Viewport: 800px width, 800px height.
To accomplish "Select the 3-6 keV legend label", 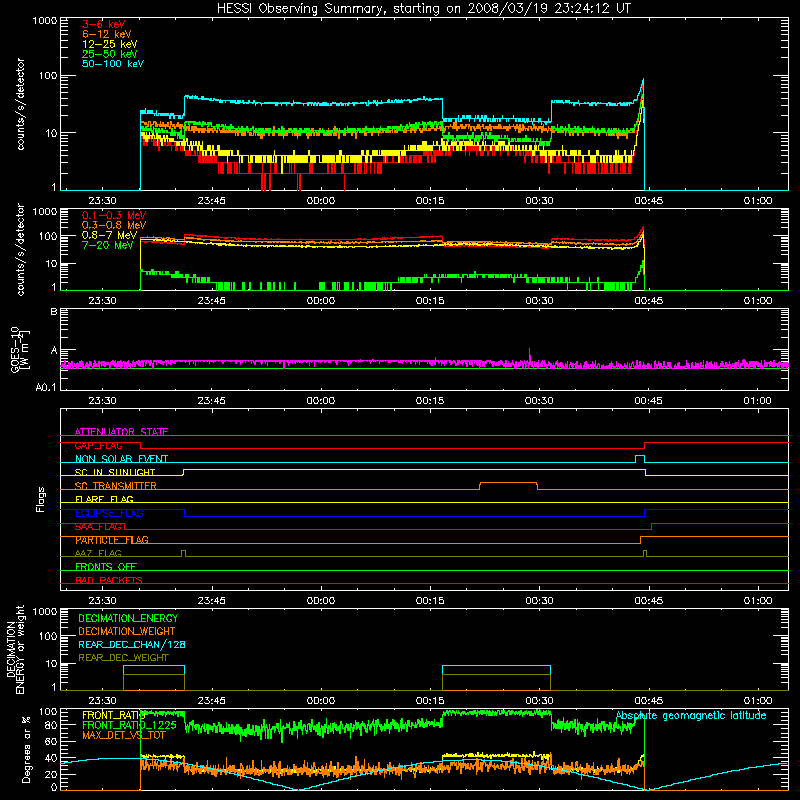I will pos(104,24).
